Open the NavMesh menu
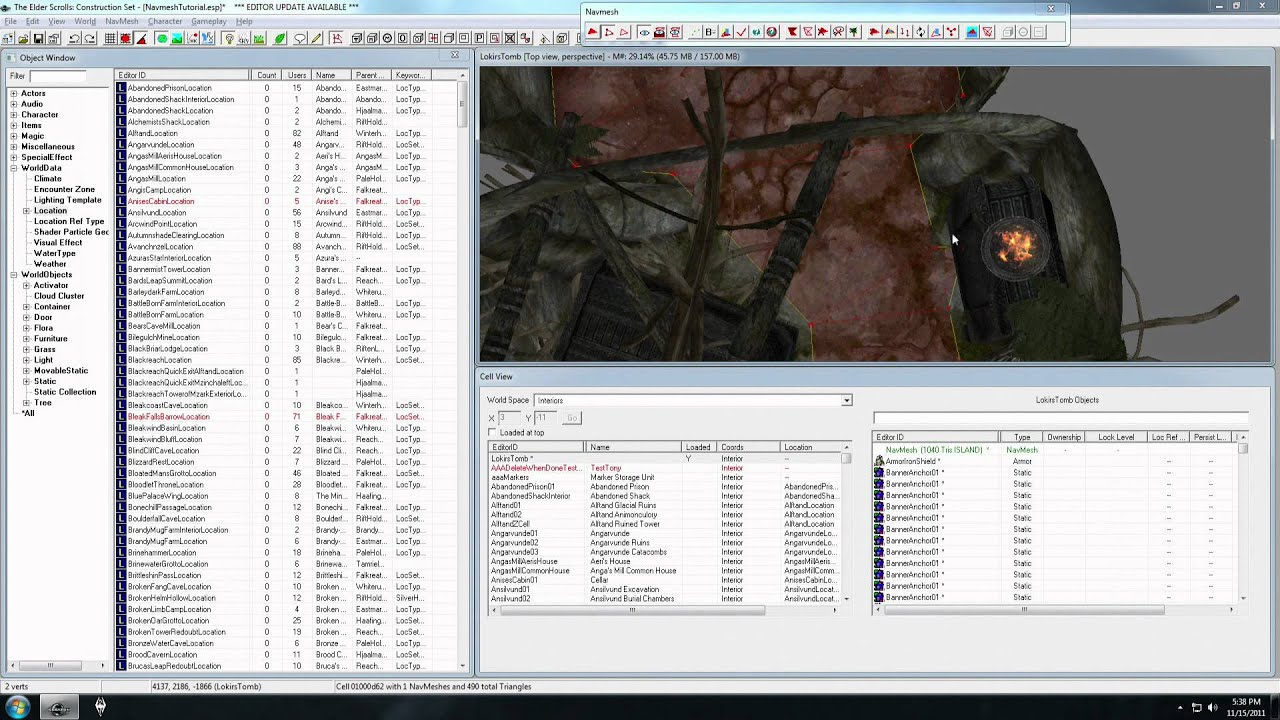Screen dimensions: 1280x720 tap(121, 21)
